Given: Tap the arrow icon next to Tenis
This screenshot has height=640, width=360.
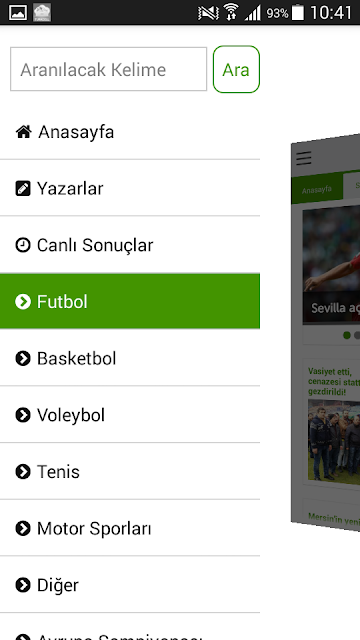Looking at the screenshot, I should click(23, 472).
